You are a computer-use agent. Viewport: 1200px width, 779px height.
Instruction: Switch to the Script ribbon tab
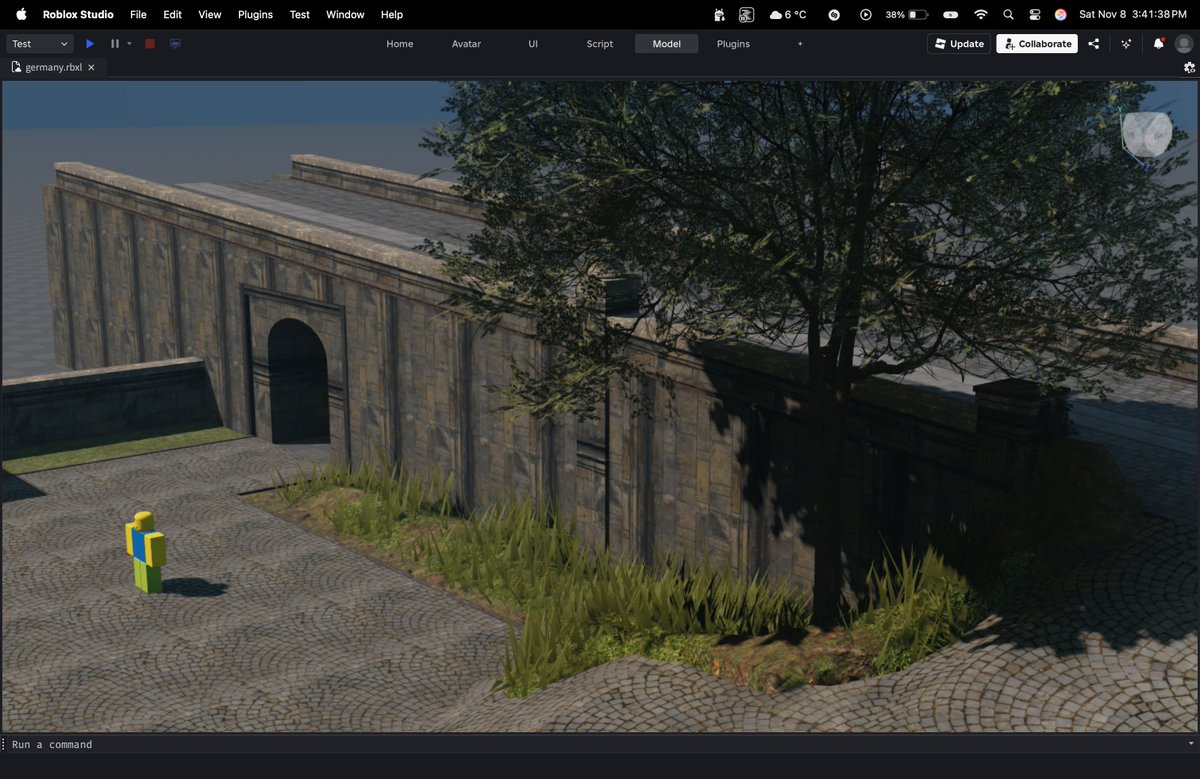click(x=600, y=44)
